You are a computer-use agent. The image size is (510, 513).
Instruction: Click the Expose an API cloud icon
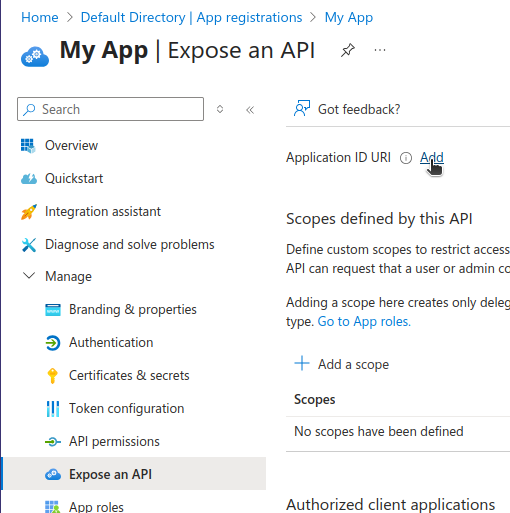click(x=53, y=474)
